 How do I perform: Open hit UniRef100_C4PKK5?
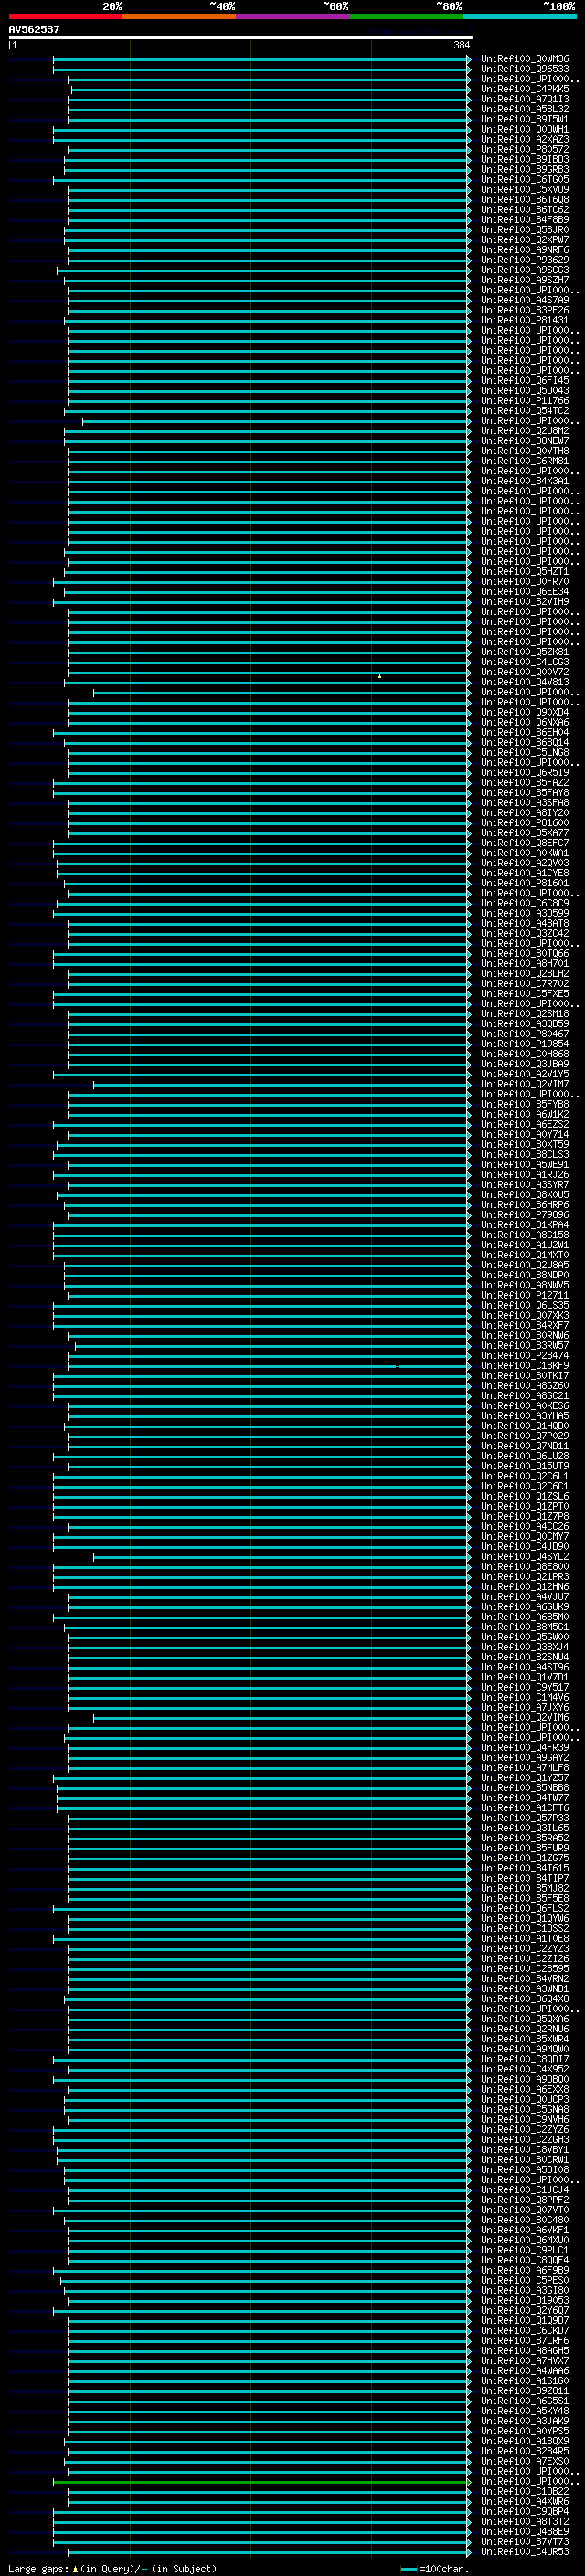(525, 89)
